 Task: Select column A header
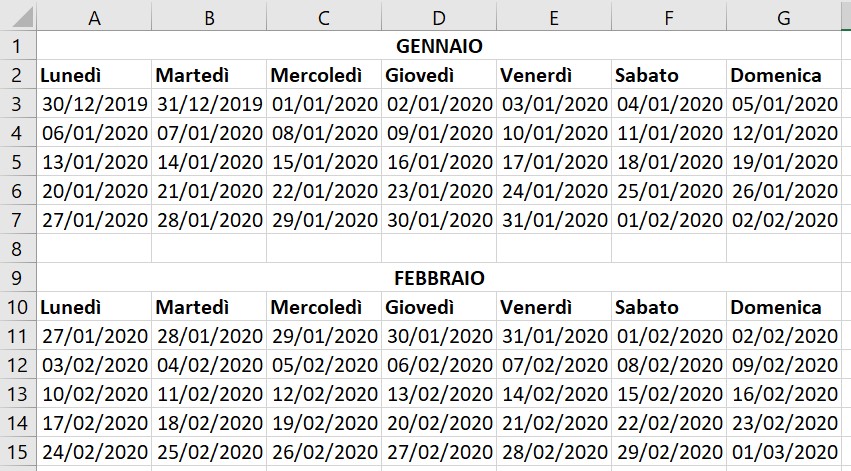(94, 17)
